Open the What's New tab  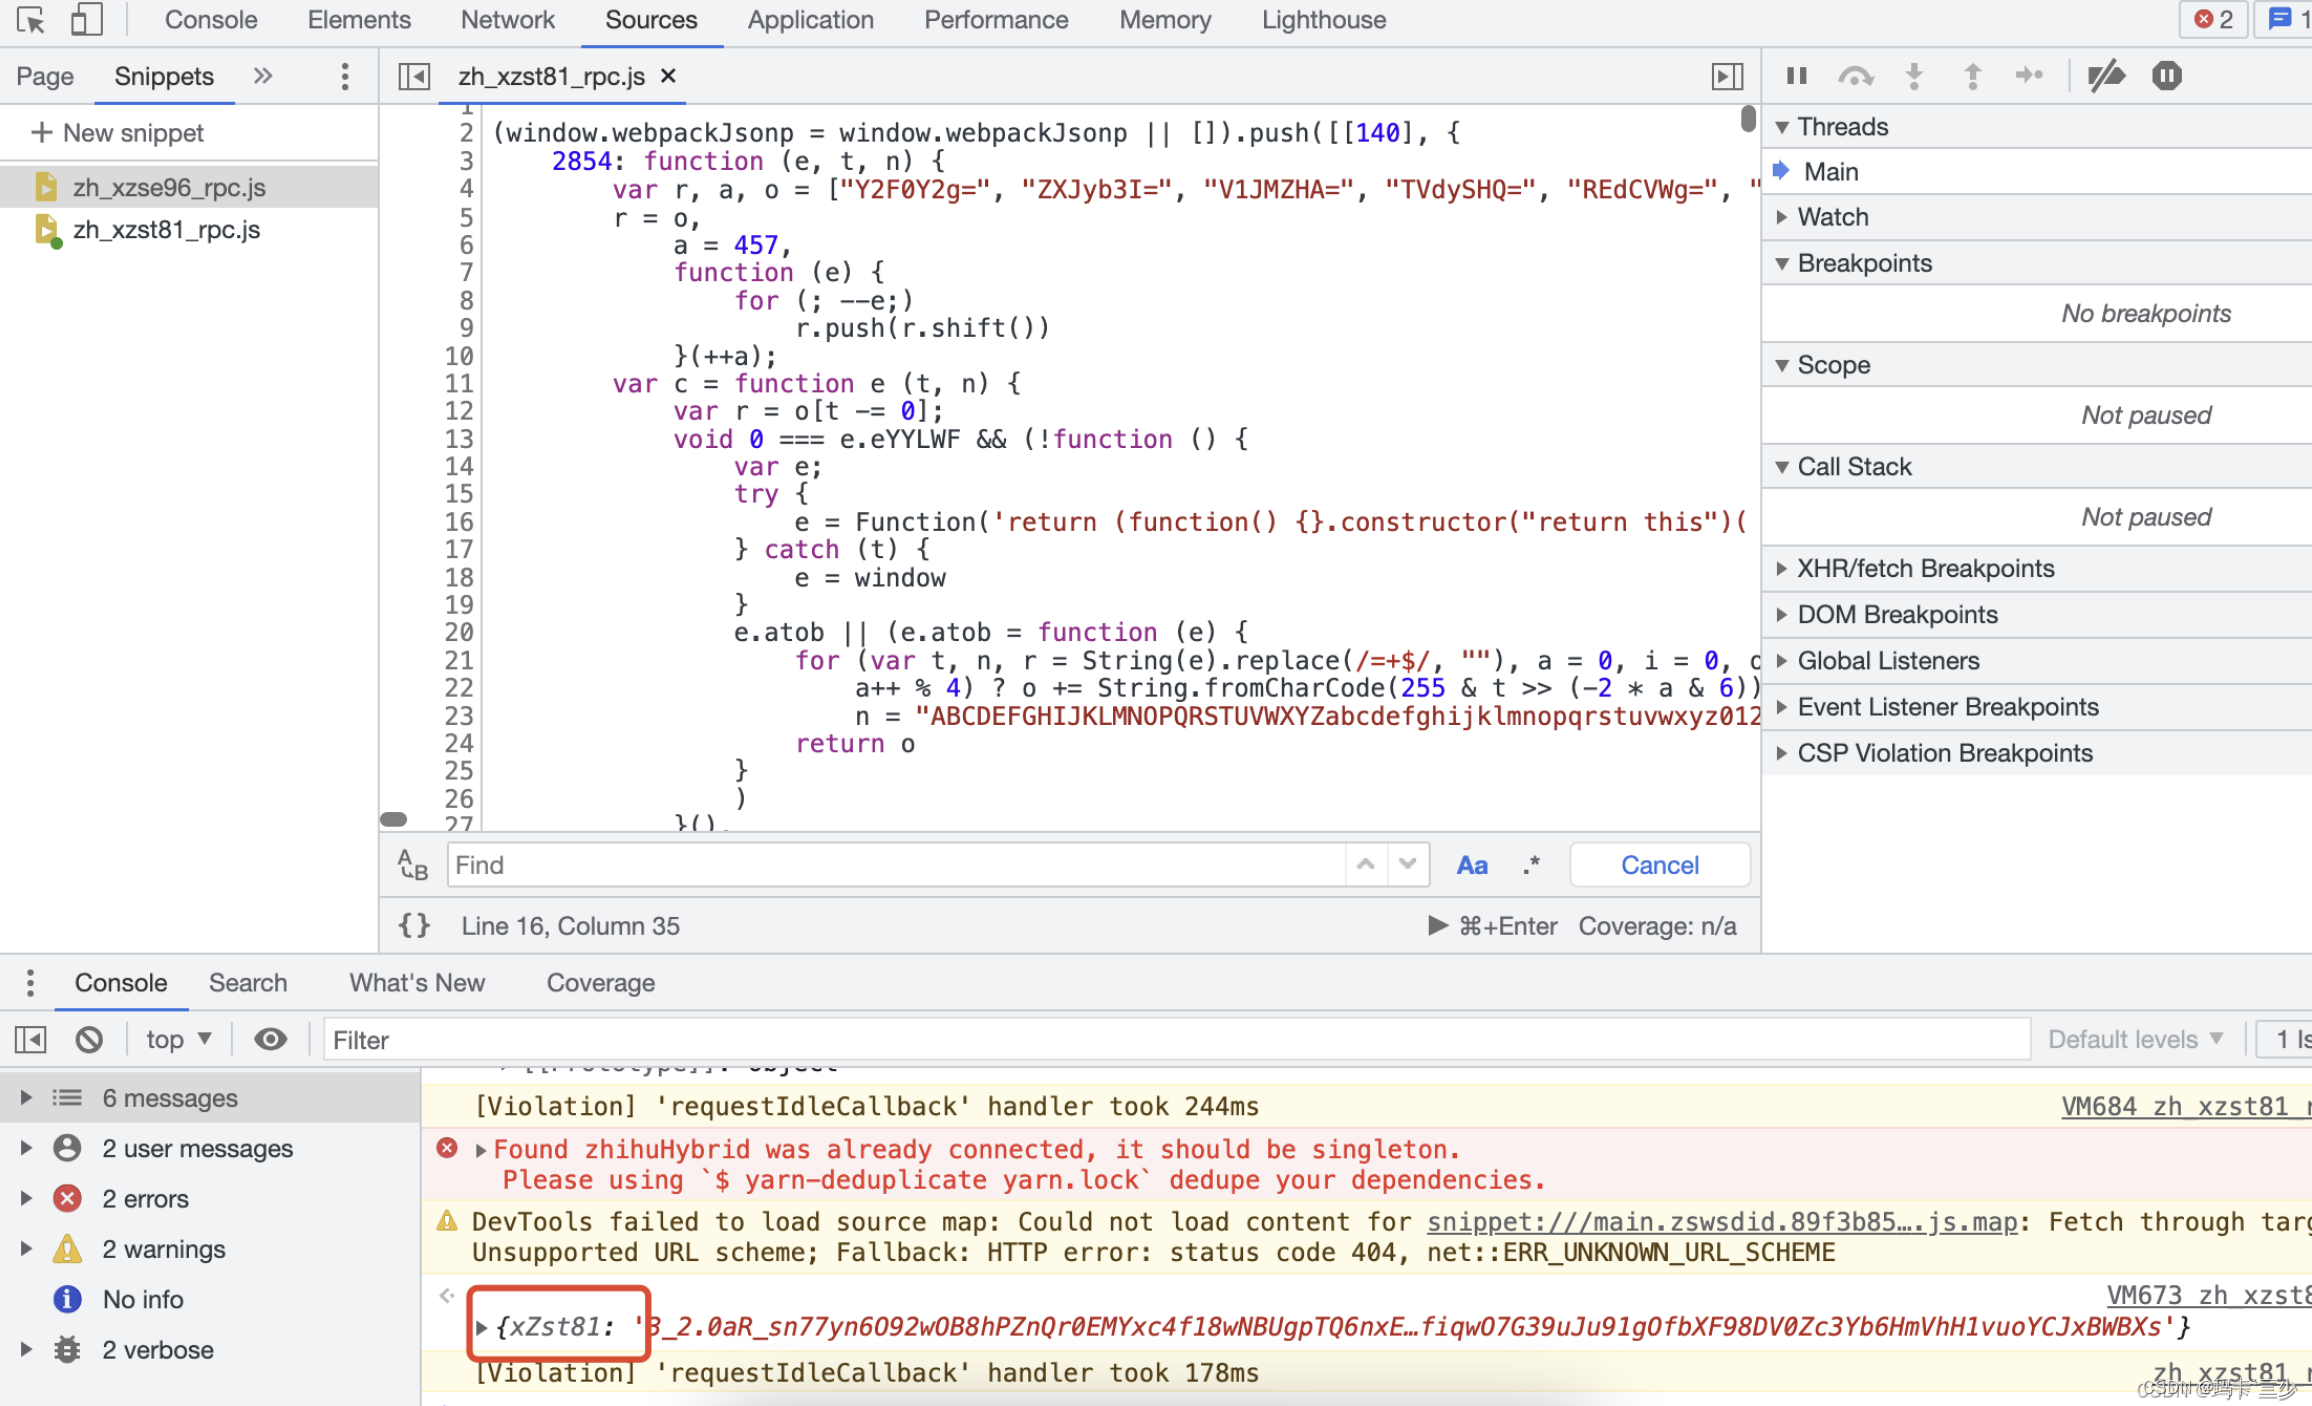(x=416, y=983)
